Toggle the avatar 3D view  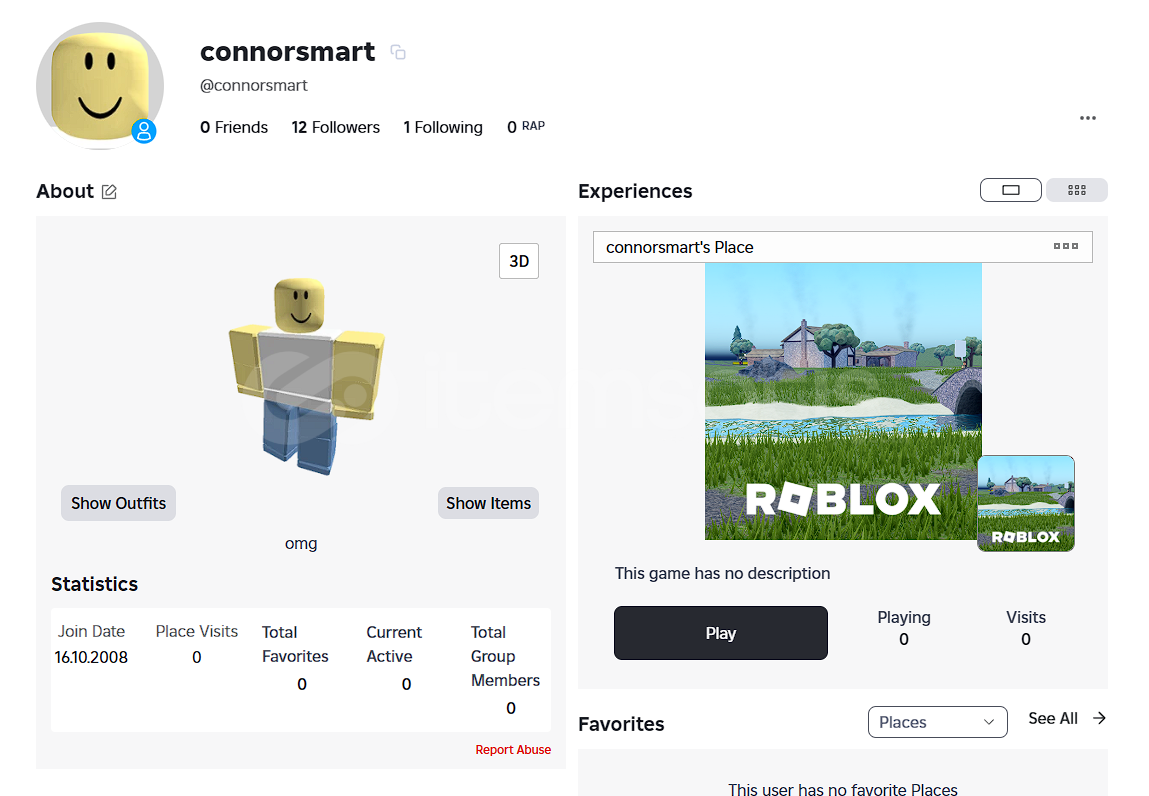tap(519, 261)
